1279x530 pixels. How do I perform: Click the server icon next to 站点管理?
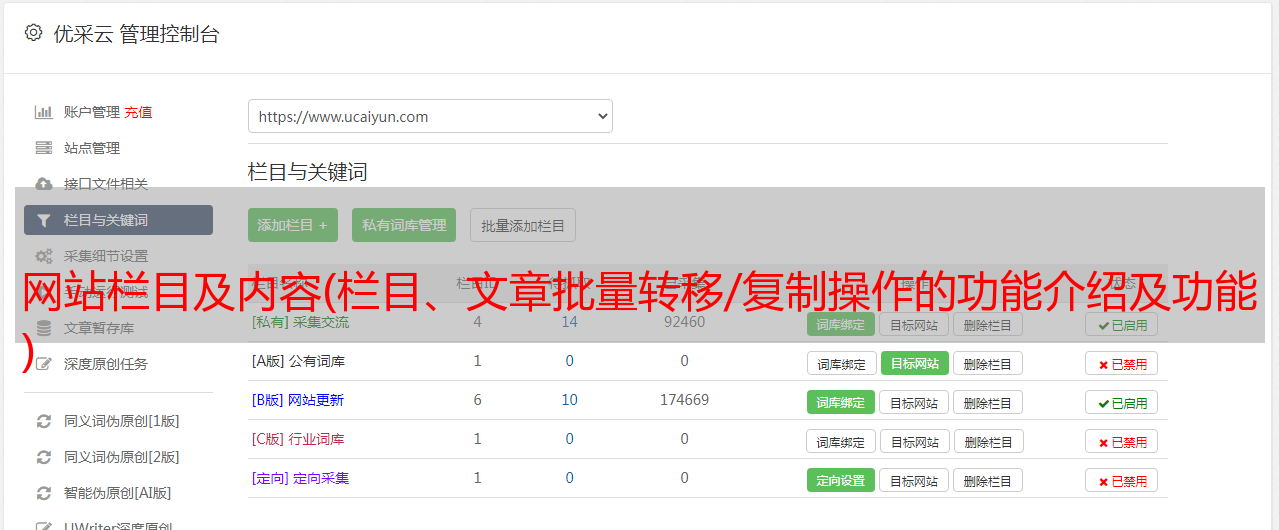pos(44,148)
